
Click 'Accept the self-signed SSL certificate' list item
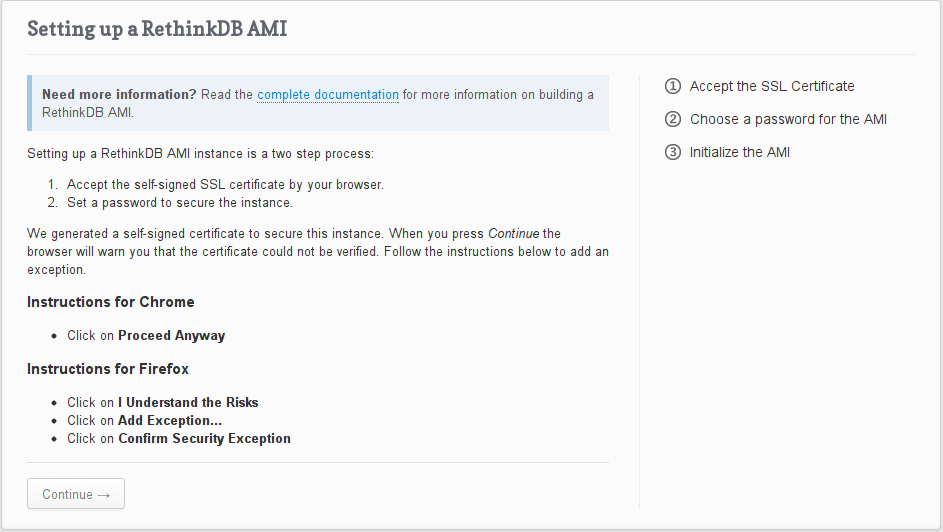click(x=225, y=185)
